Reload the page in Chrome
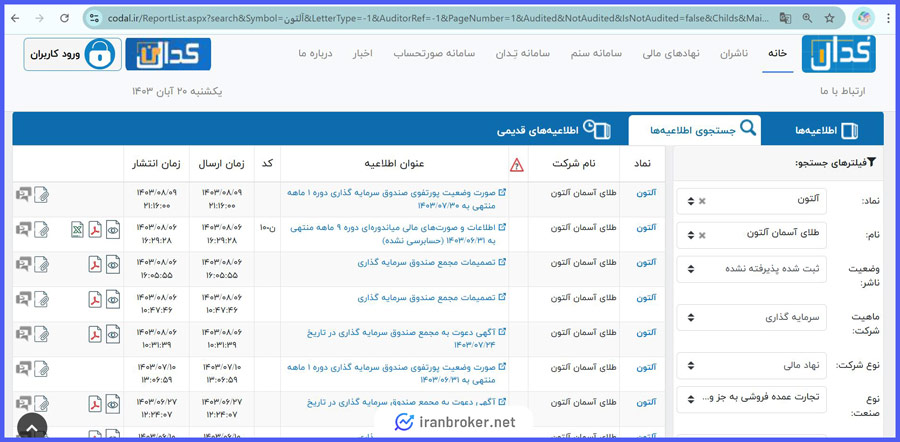The height and width of the screenshot is (442, 900). click(64, 18)
